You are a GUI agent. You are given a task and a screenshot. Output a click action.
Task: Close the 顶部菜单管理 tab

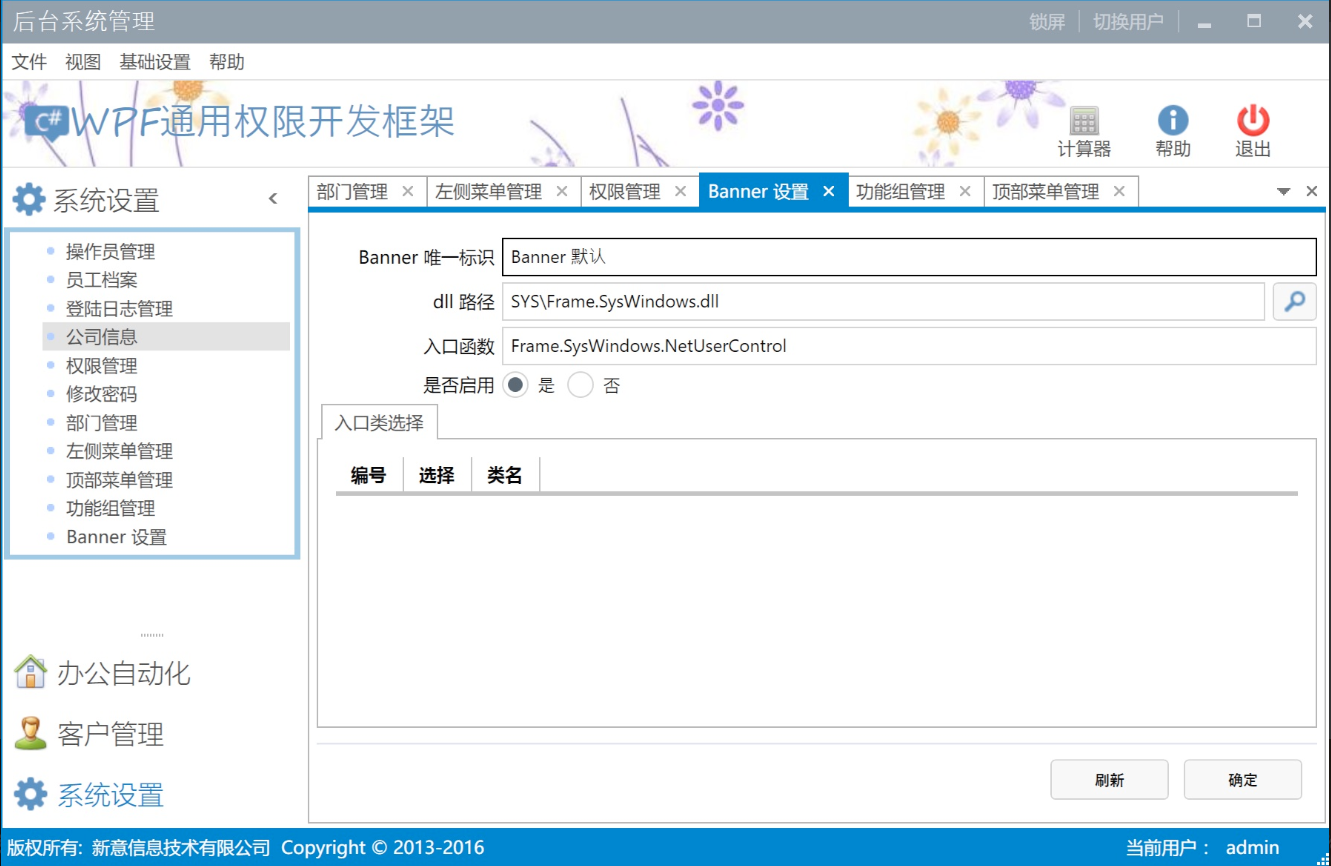(1119, 191)
